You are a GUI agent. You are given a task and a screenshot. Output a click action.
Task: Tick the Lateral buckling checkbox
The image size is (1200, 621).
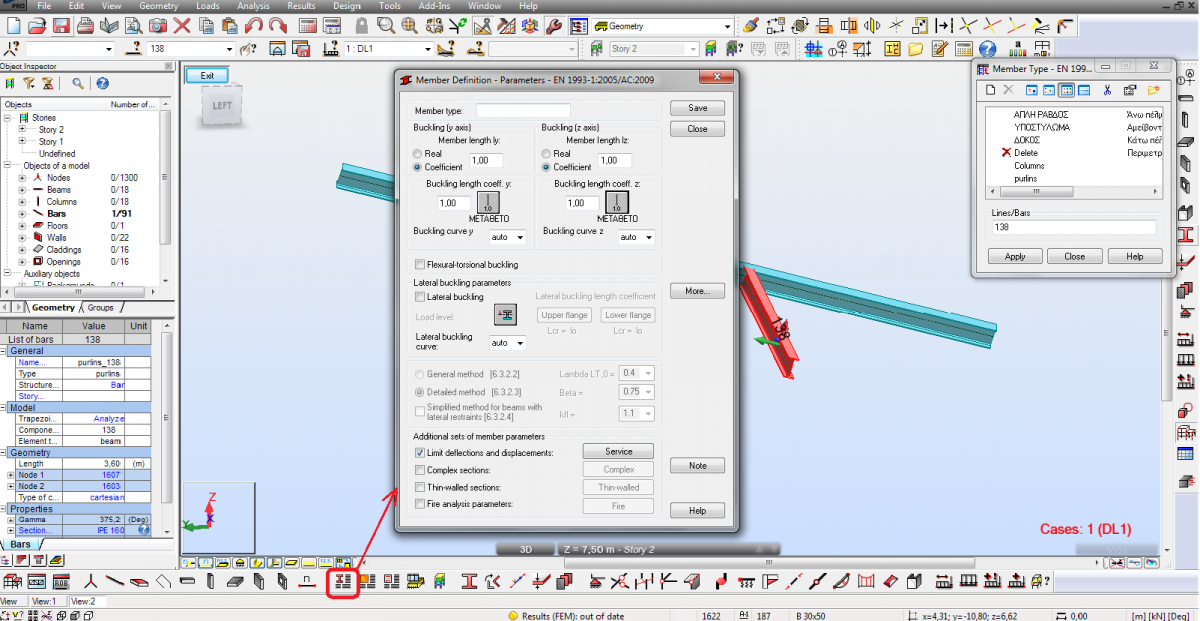pyautogui.click(x=420, y=297)
